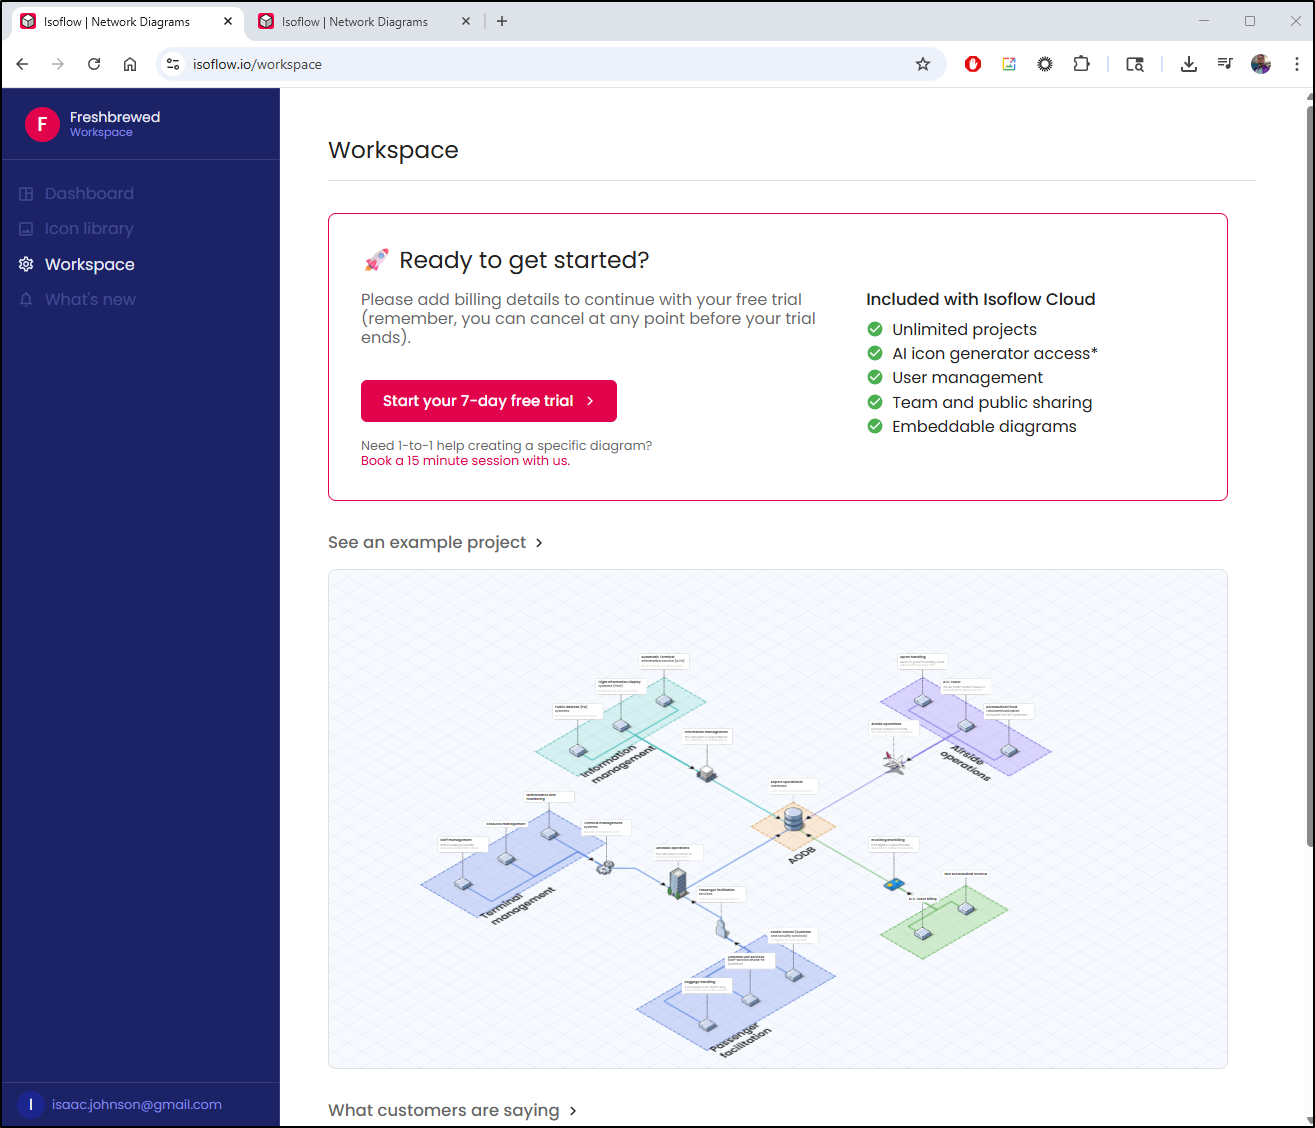Open the browser downloads panel
Screen dimensions: 1315x1128
point(1189,64)
